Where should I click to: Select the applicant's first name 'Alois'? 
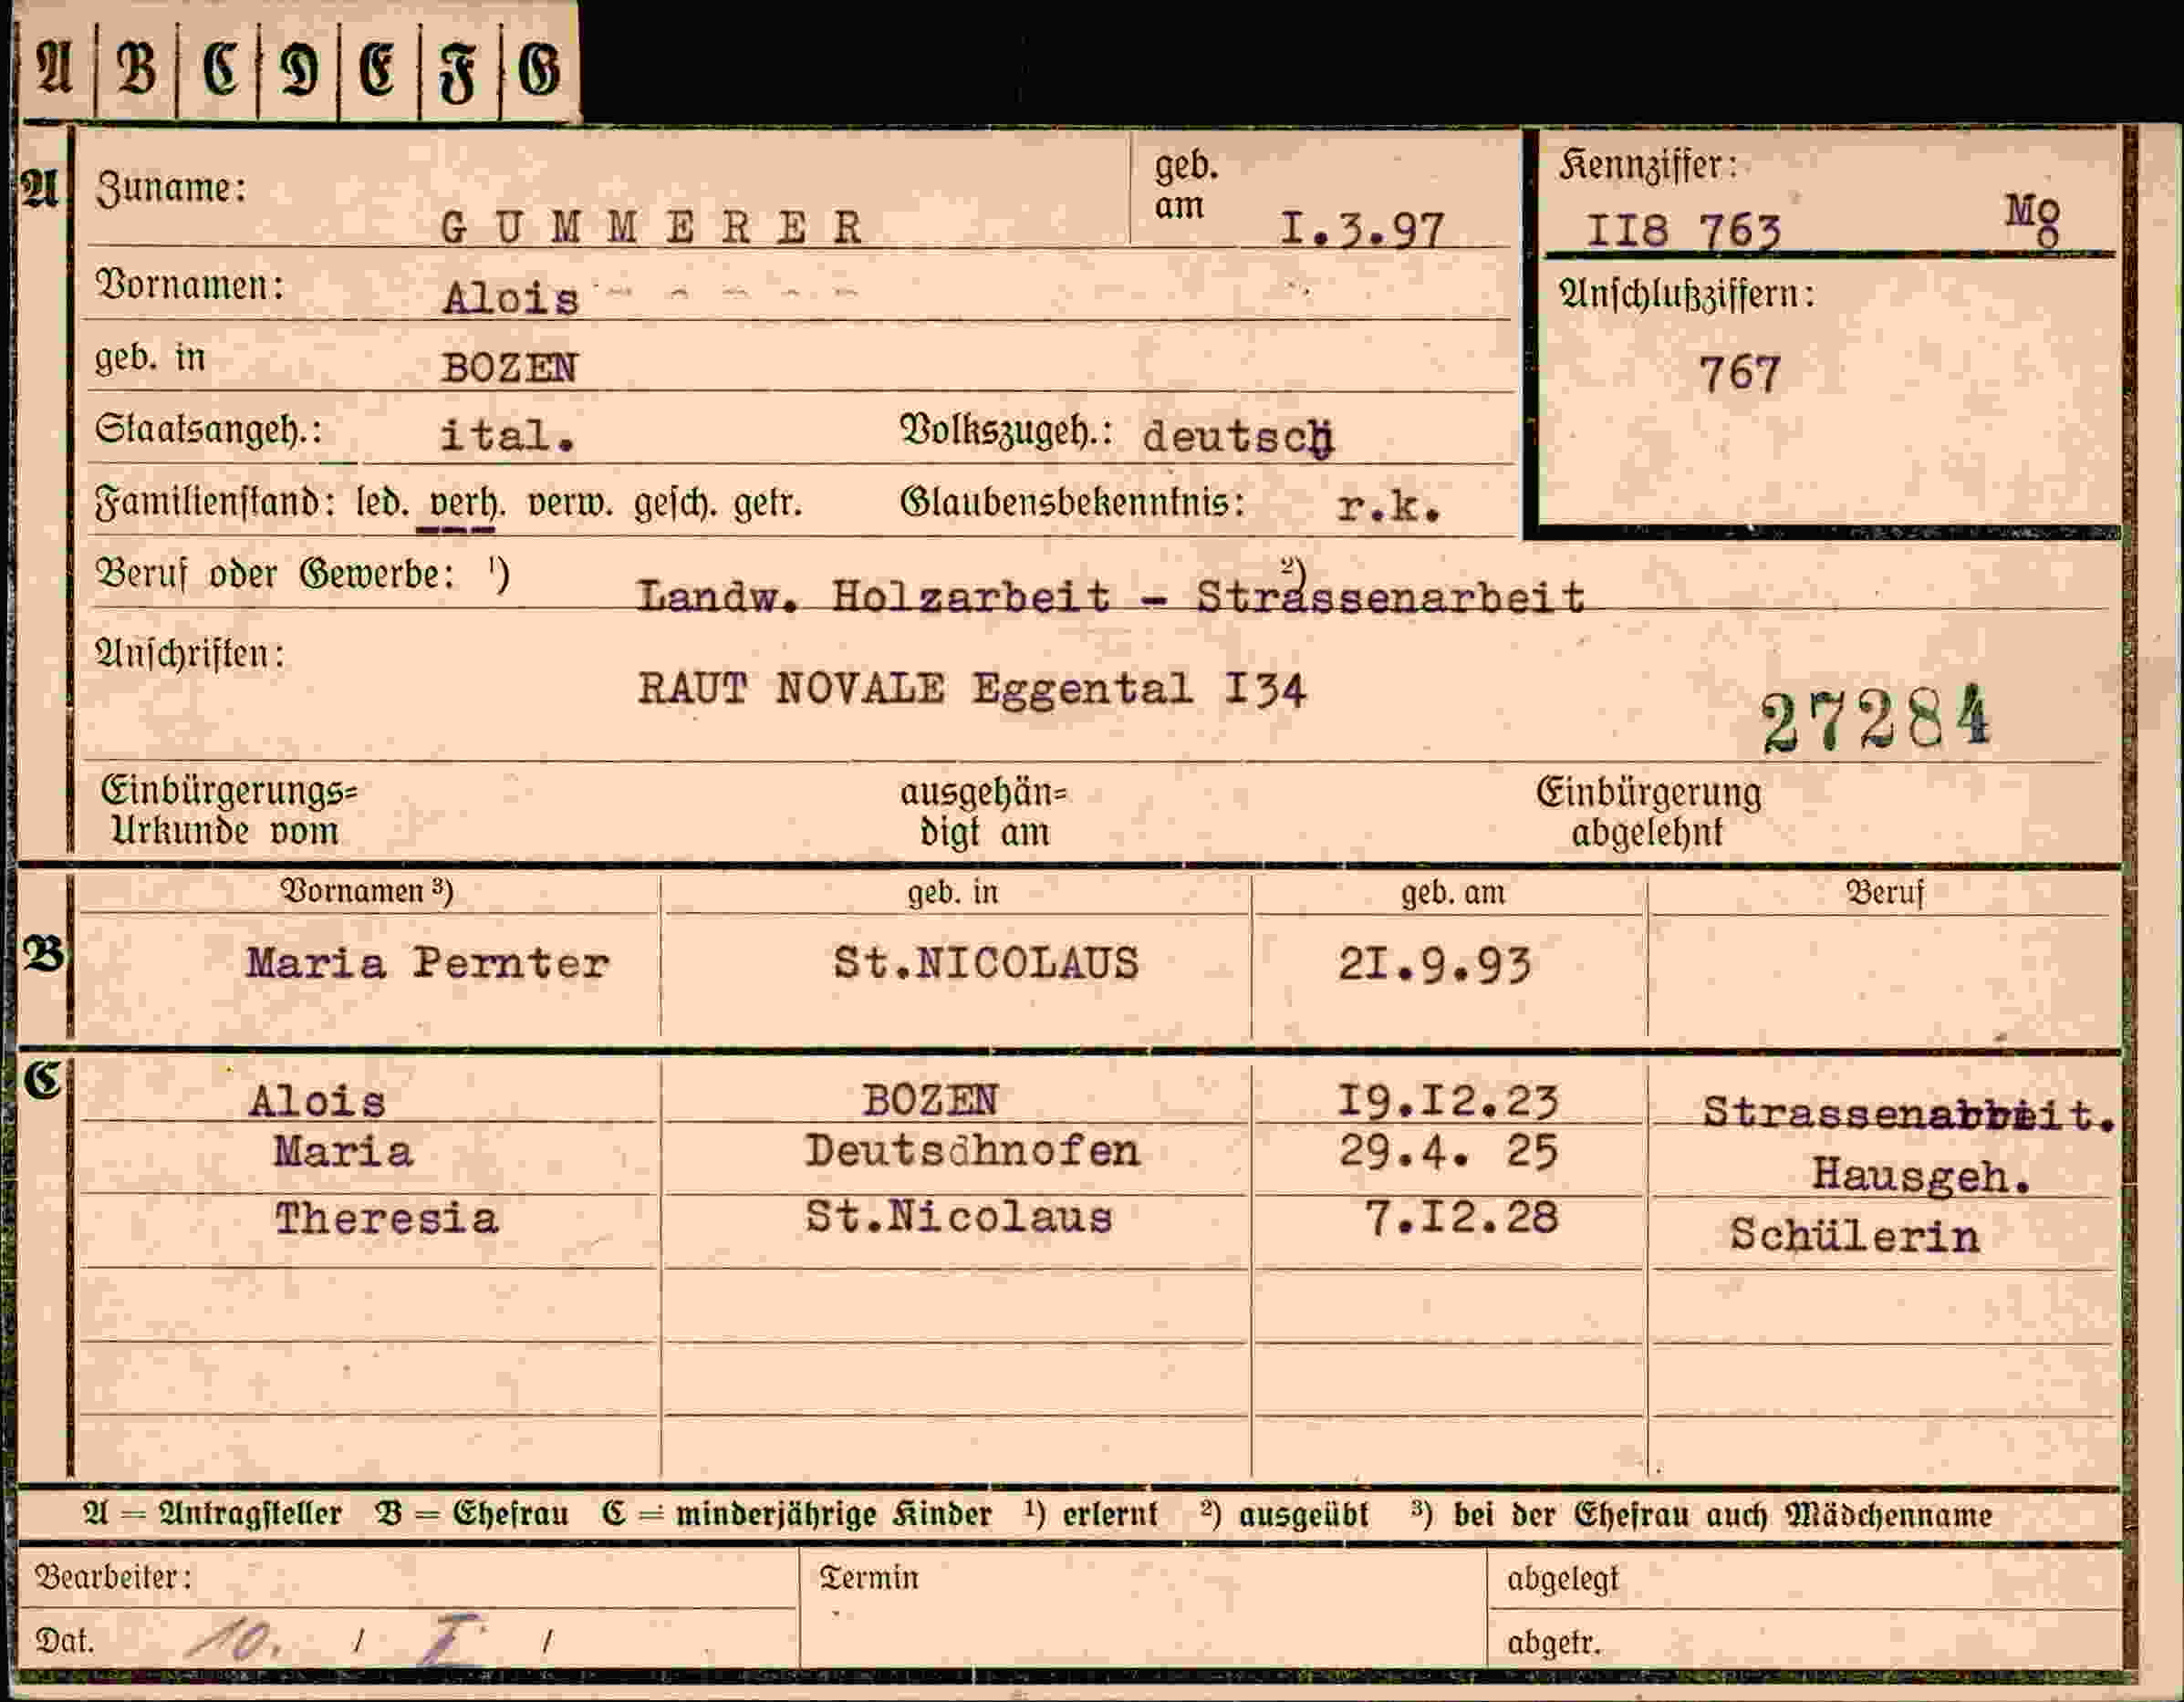coord(511,298)
